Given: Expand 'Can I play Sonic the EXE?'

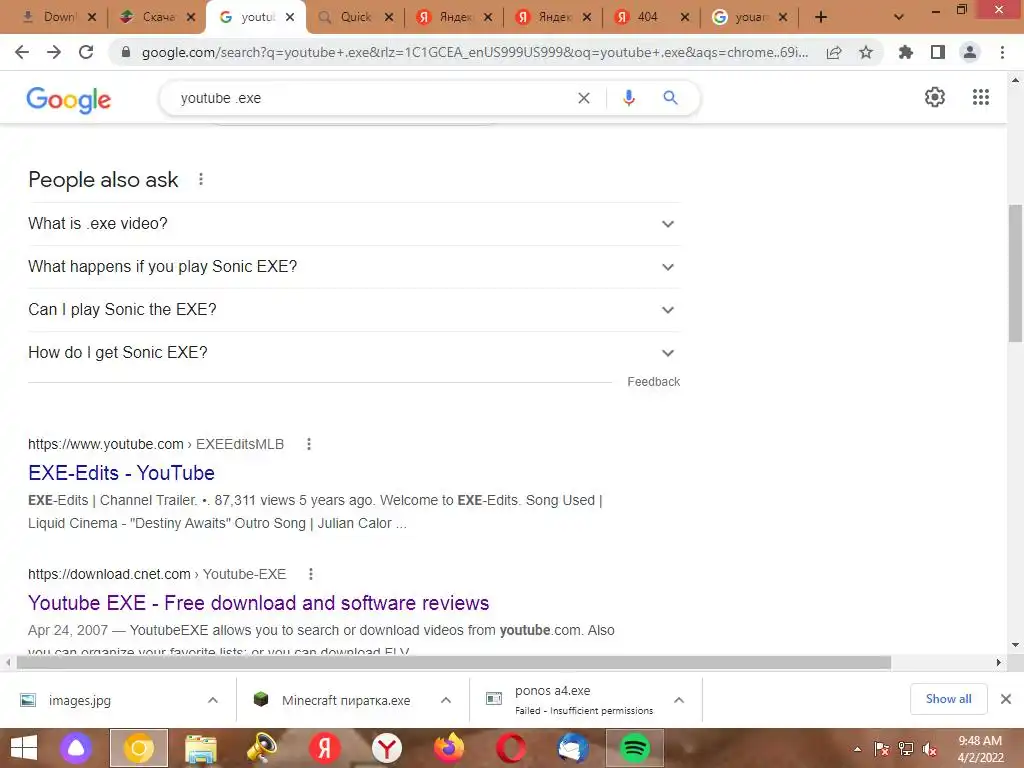Looking at the screenshot, I should (x=354, y=310).
